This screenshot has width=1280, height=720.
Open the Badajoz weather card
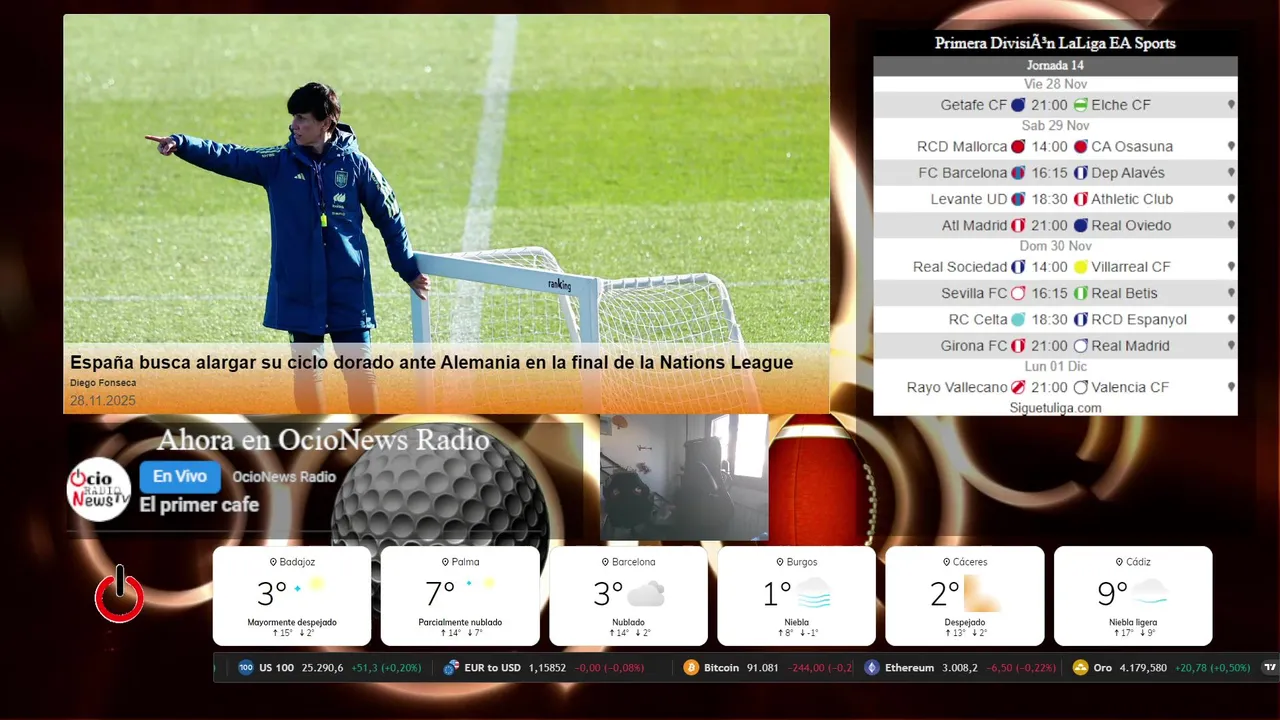(292, 596)
